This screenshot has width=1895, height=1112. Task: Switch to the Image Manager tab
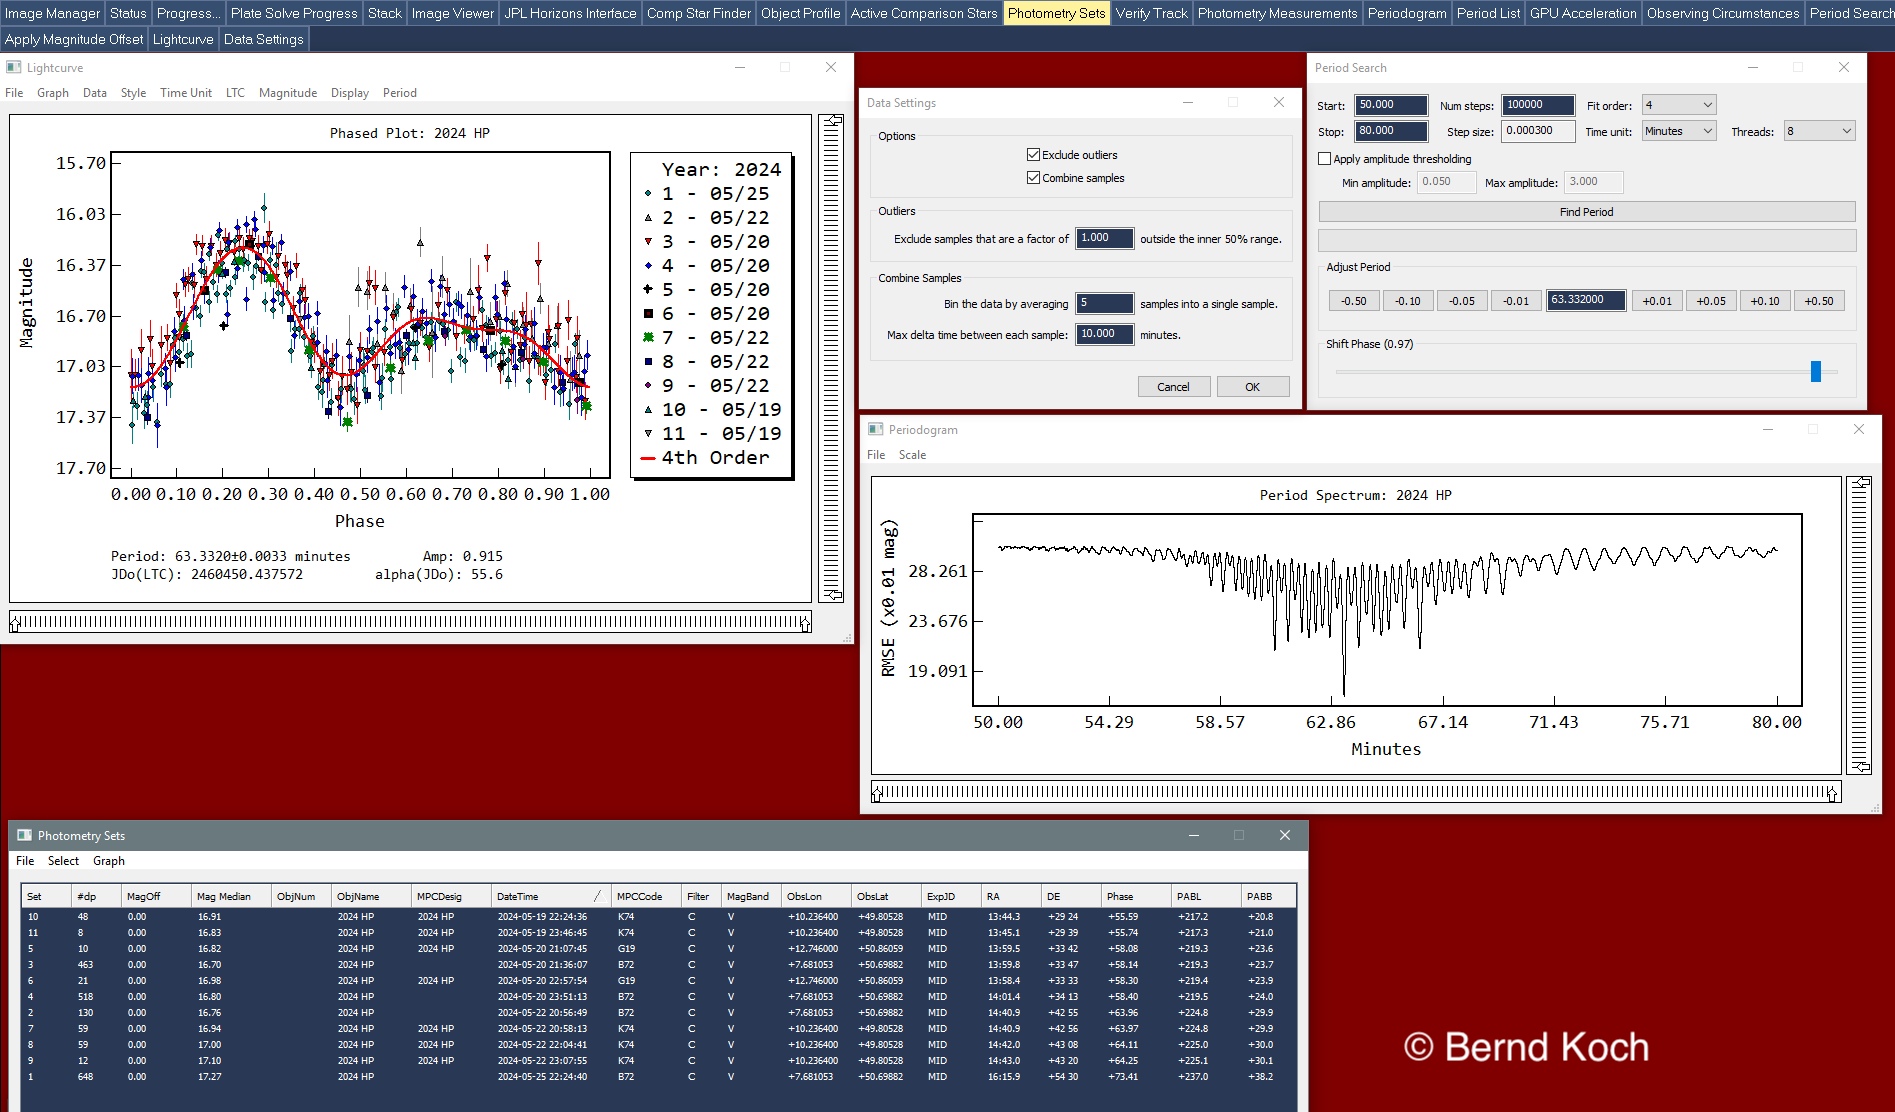[52, 13]
